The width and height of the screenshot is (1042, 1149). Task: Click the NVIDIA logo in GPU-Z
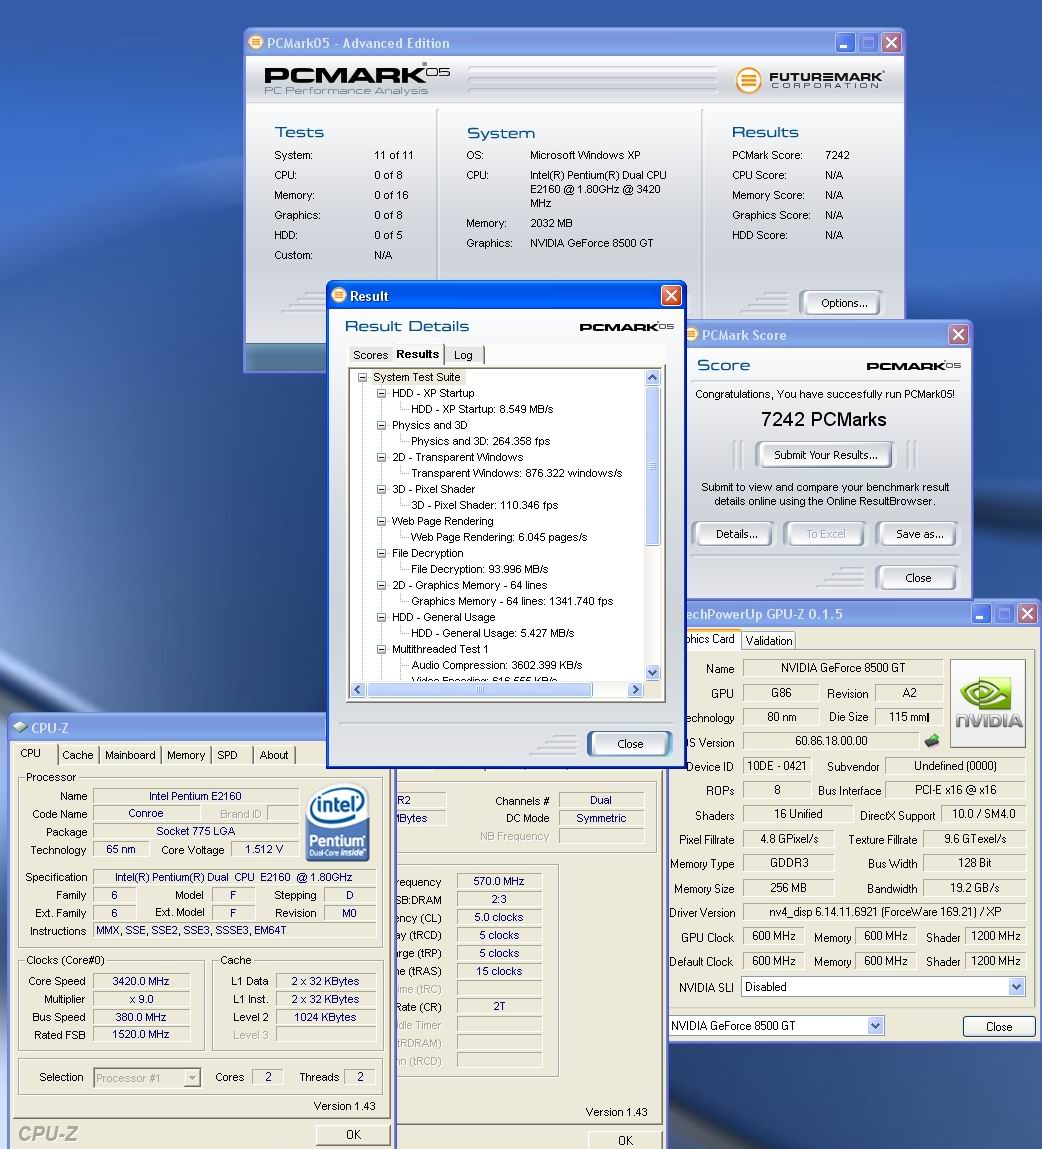pyautogui.click(x=987, y=703)
